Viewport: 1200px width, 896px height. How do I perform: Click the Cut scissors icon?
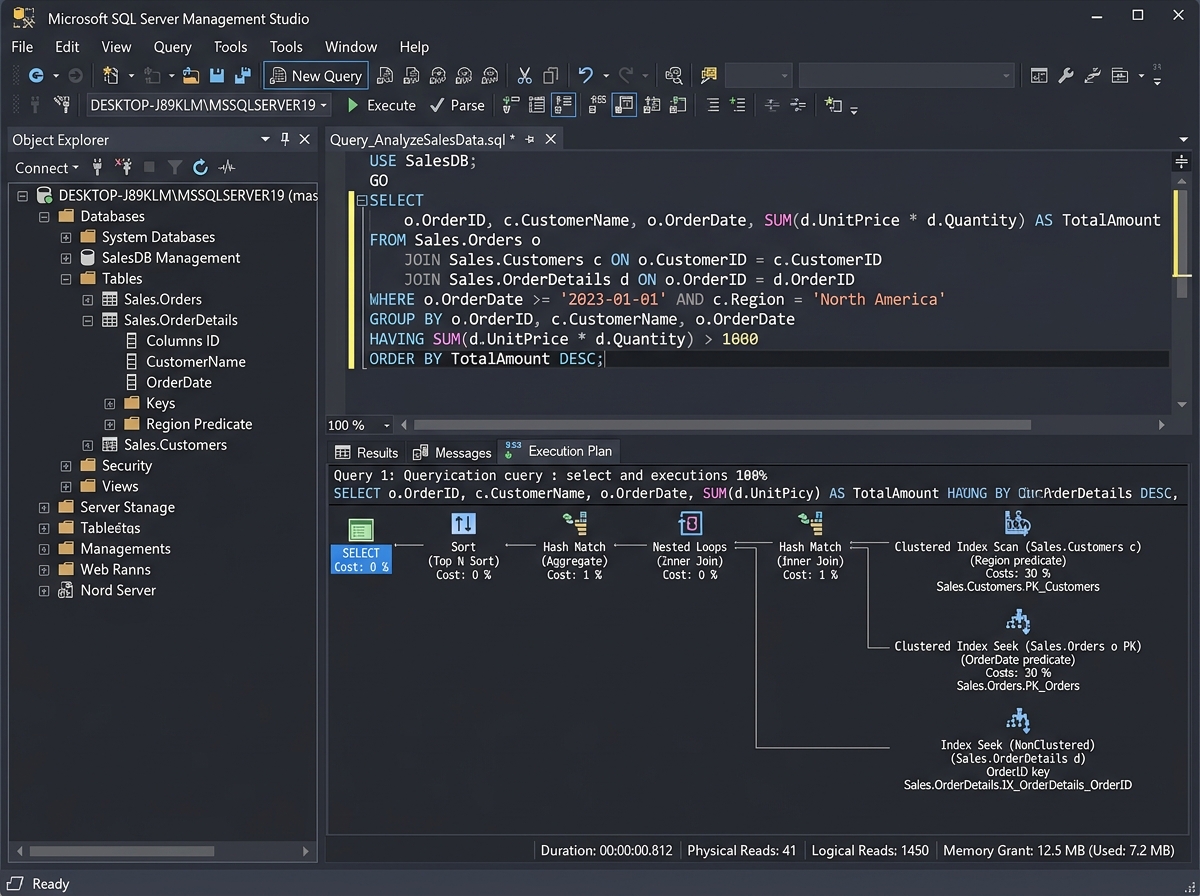coord(524,75)
